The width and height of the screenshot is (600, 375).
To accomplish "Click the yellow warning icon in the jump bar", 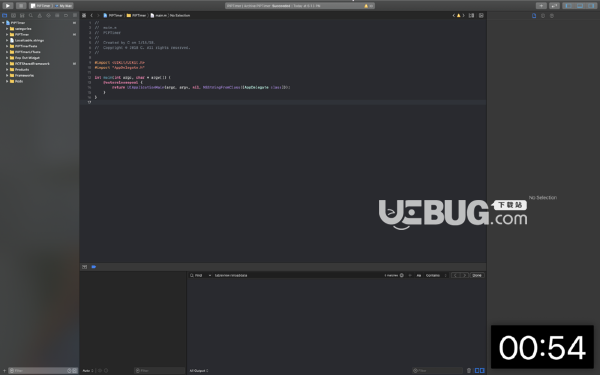I will tap(458, 15).
